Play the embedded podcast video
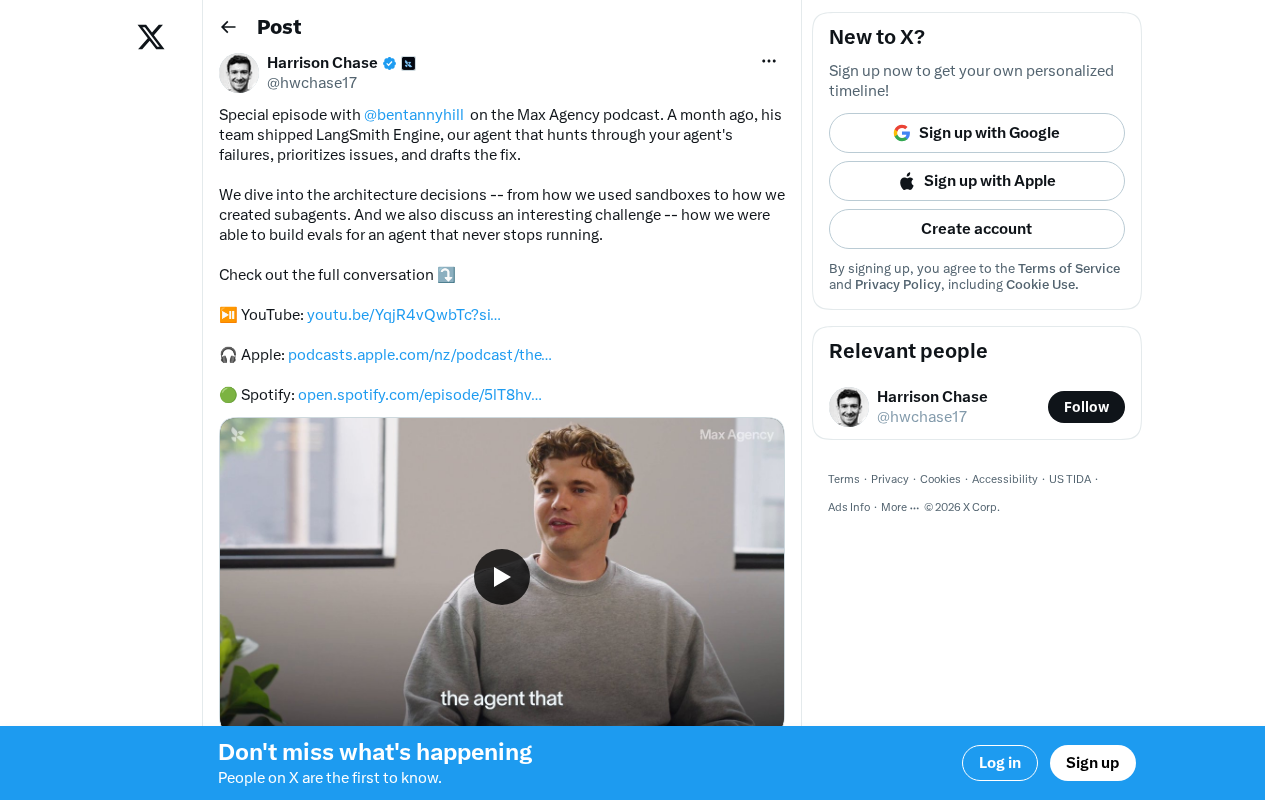This screenshot has width=1280, height=800. (502, 577)
